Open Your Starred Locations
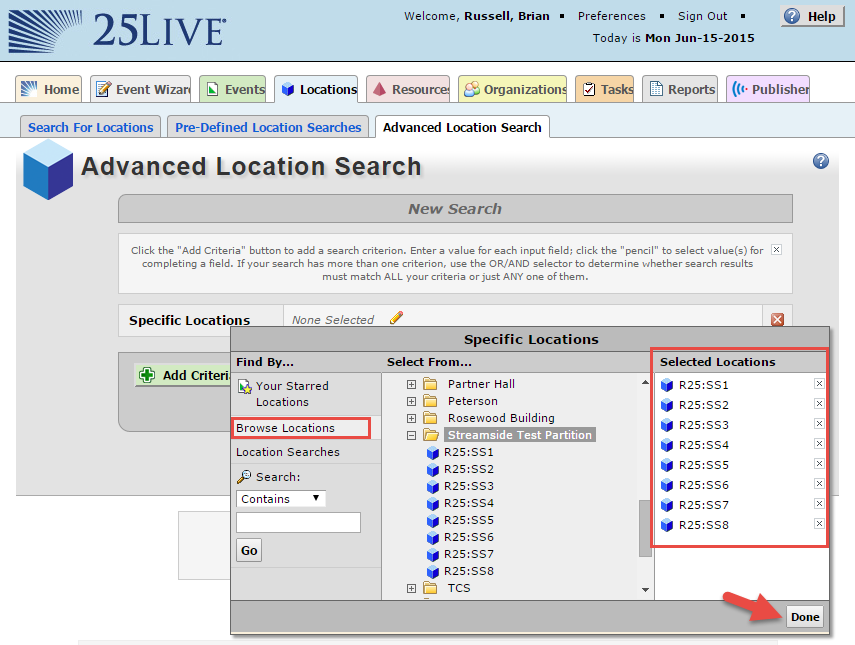The width and height of the screenshot is (855, 645). pos(292,394)
